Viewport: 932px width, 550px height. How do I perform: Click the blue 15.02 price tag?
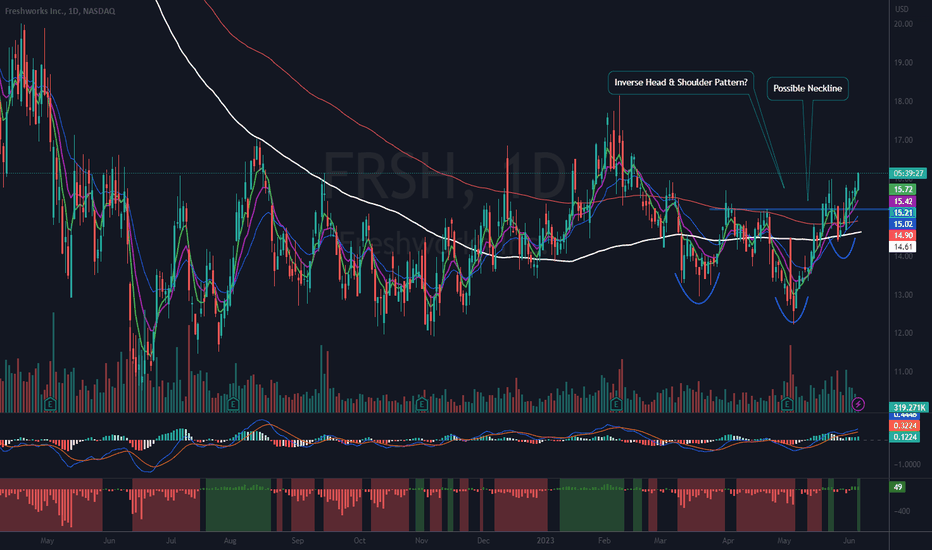pos(903,224)
